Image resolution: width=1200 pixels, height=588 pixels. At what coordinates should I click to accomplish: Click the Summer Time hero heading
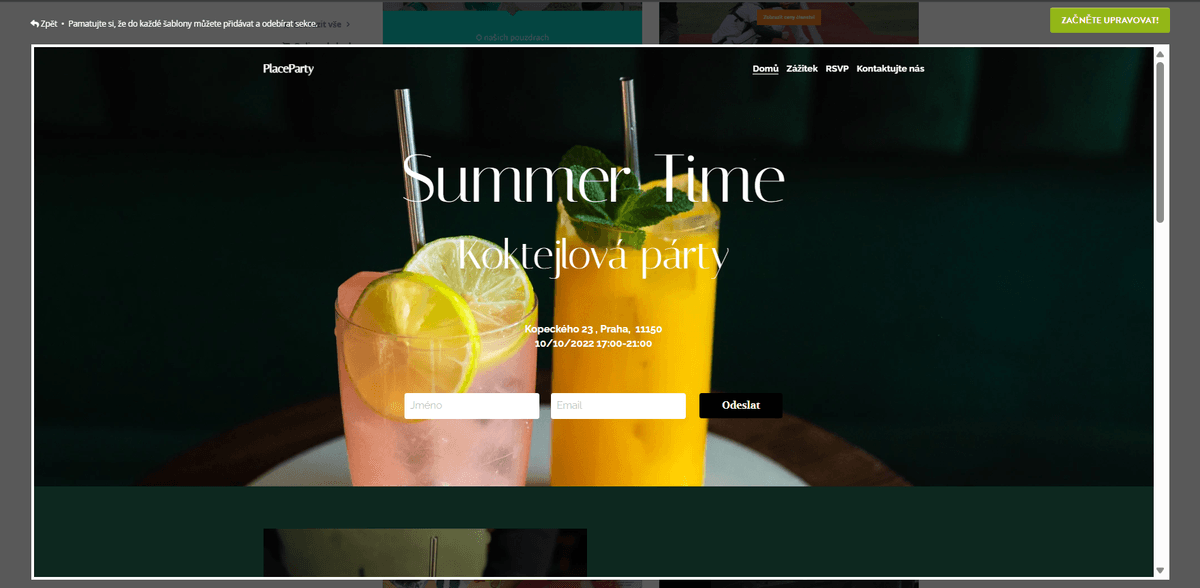[595, 180]
